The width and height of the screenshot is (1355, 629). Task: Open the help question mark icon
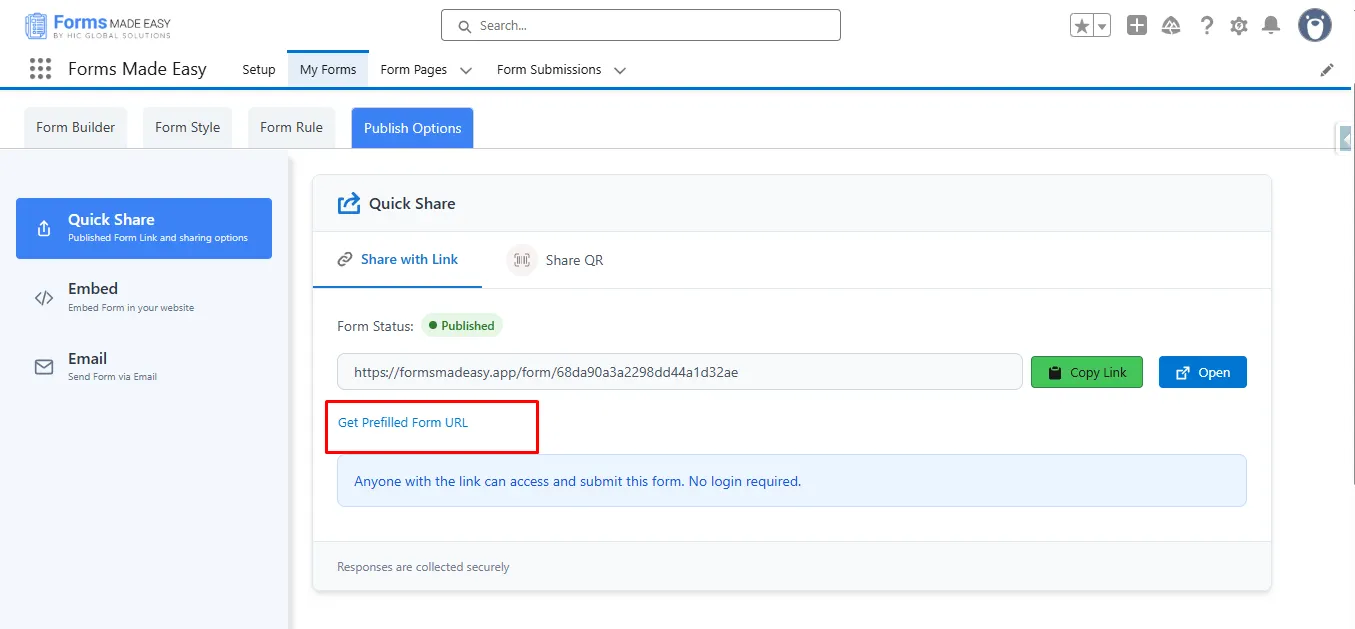[1207, 26]
